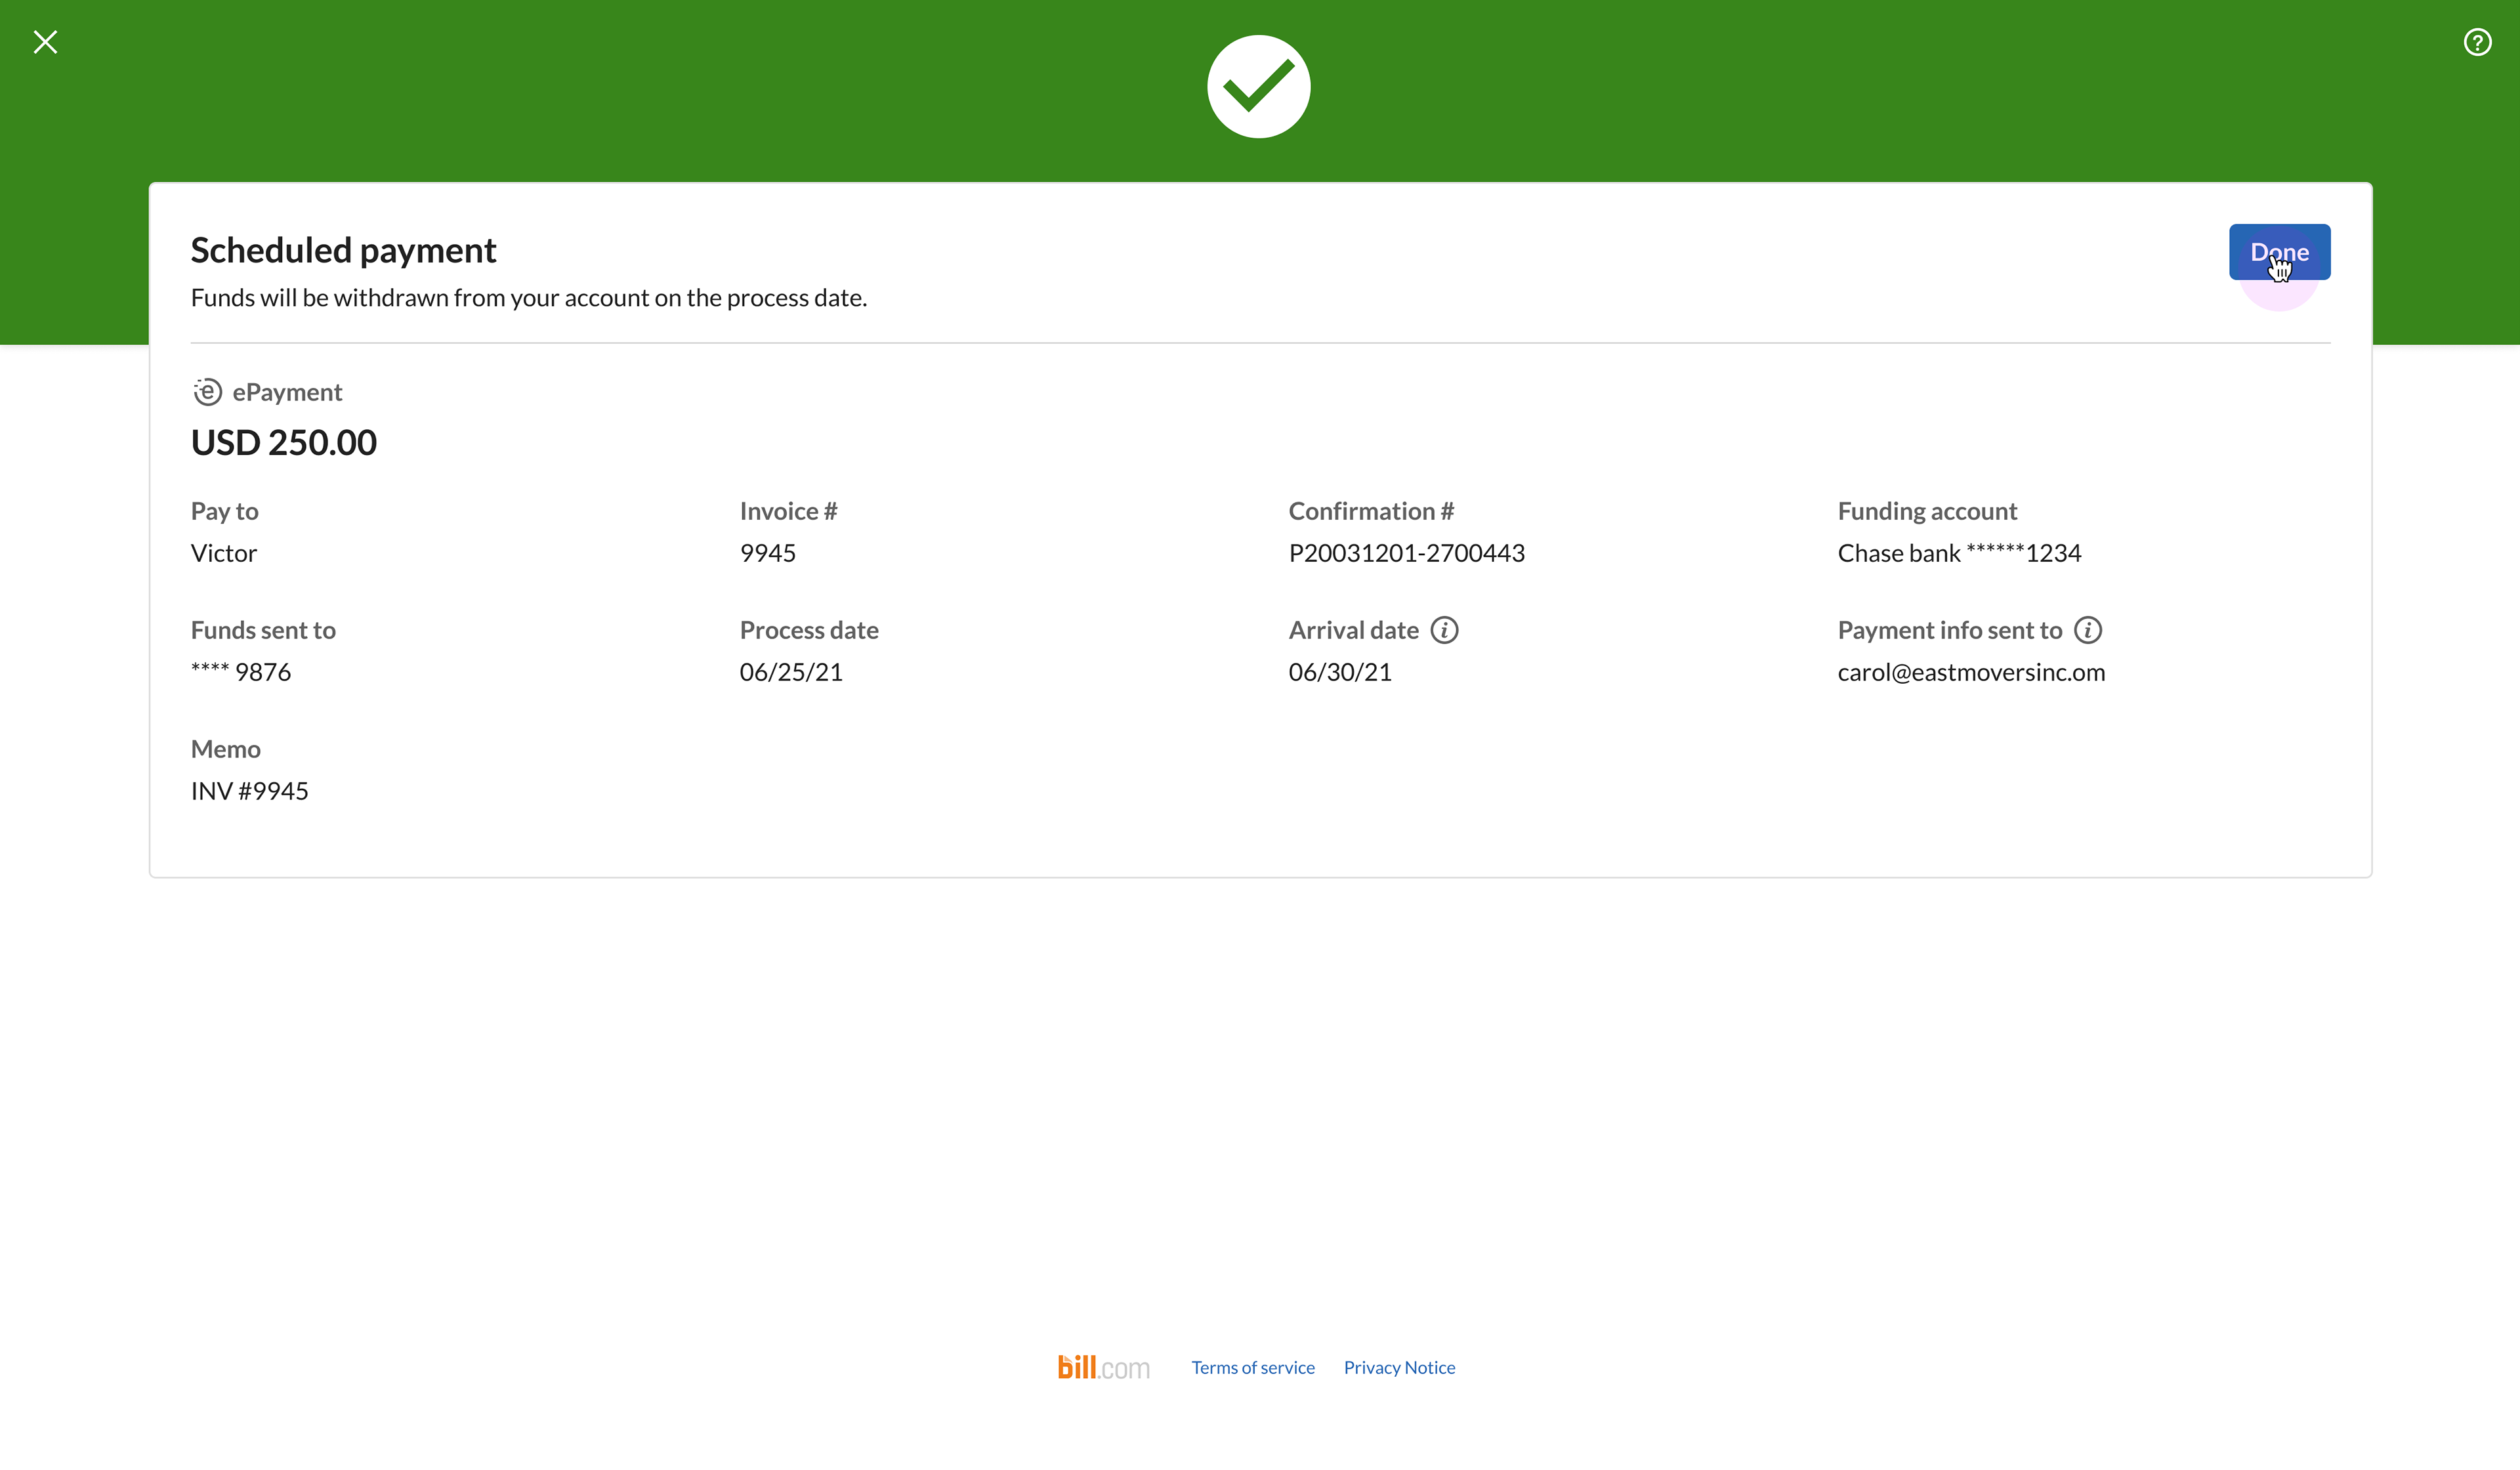Click invoice number 9945
This screenshot has height=1470, width=2520.
click(x=767, y=553)
